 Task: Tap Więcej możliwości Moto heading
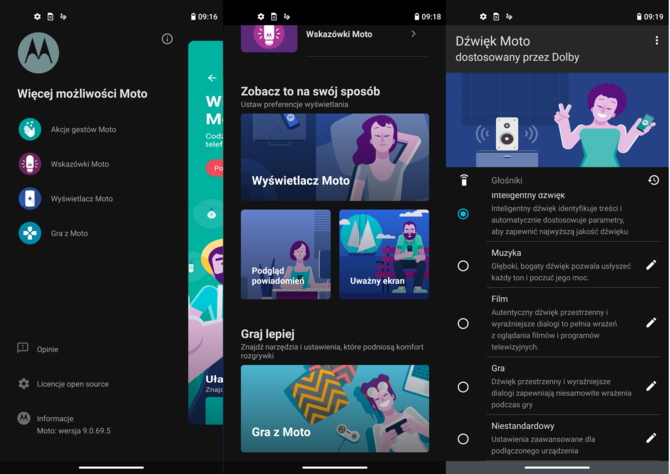(82, 94)
